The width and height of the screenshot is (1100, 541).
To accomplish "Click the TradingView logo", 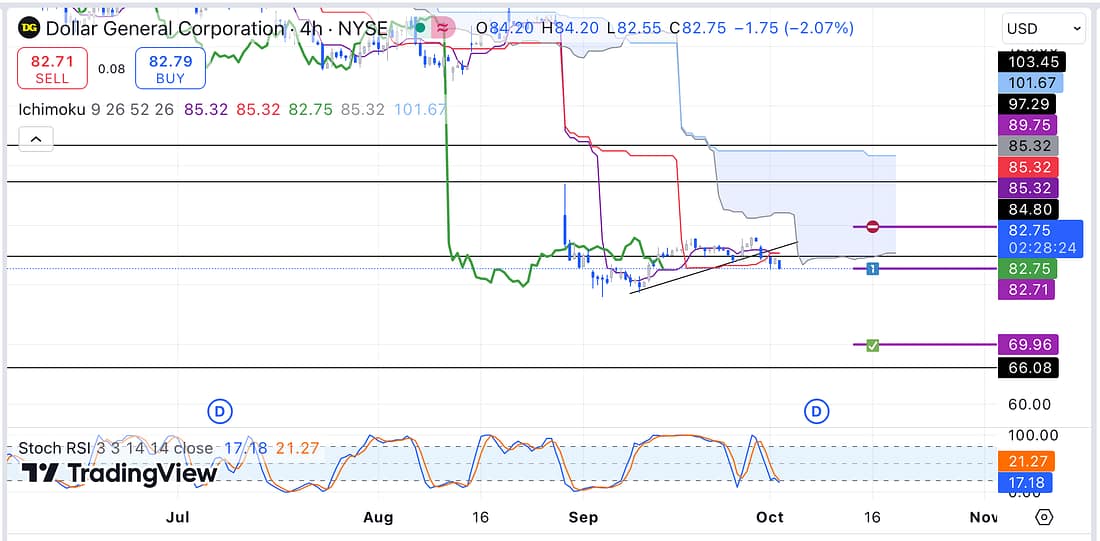I will (119, 473).
